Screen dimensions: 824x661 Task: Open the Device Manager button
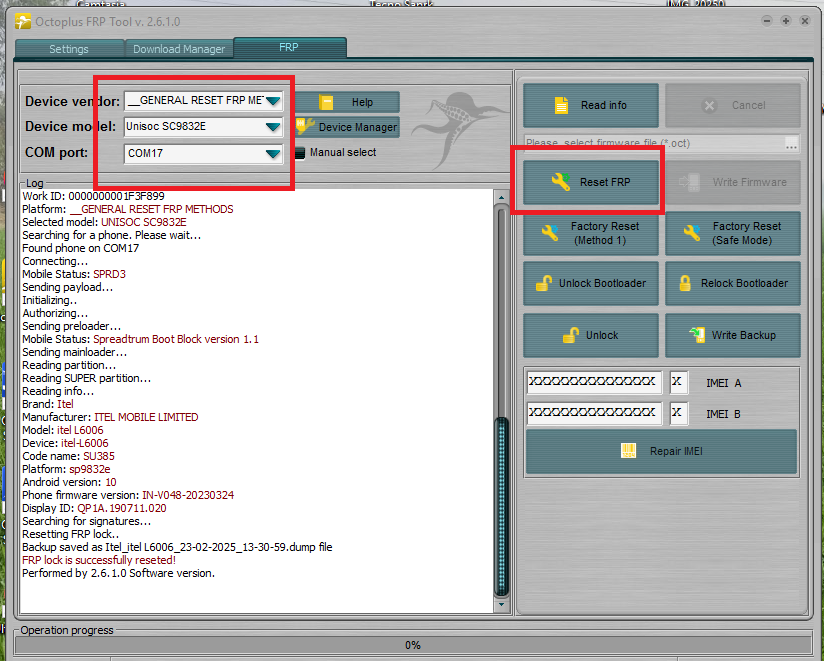(347, 127)
